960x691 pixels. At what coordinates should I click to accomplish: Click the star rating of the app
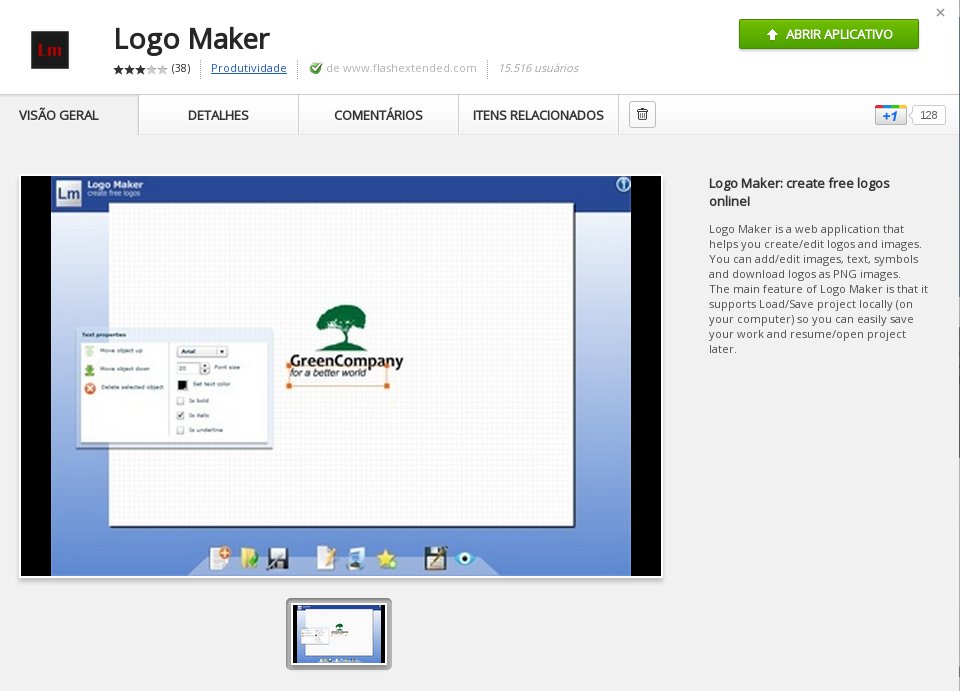[140, 69]
